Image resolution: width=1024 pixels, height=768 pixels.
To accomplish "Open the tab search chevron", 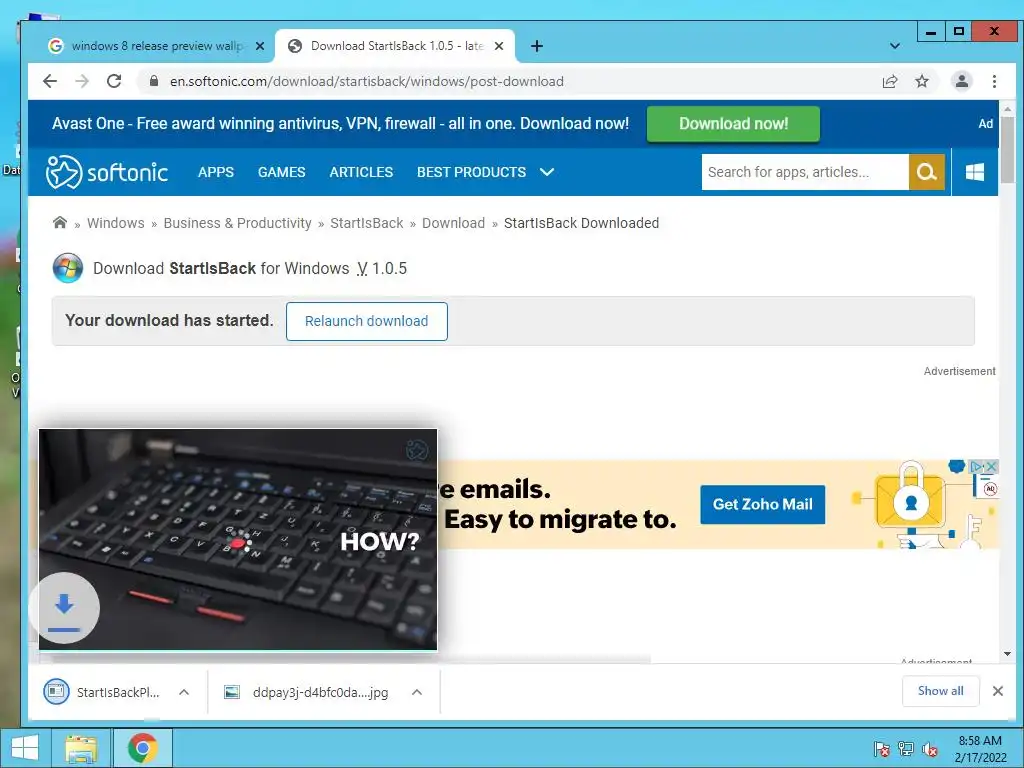I will [895, 46].
